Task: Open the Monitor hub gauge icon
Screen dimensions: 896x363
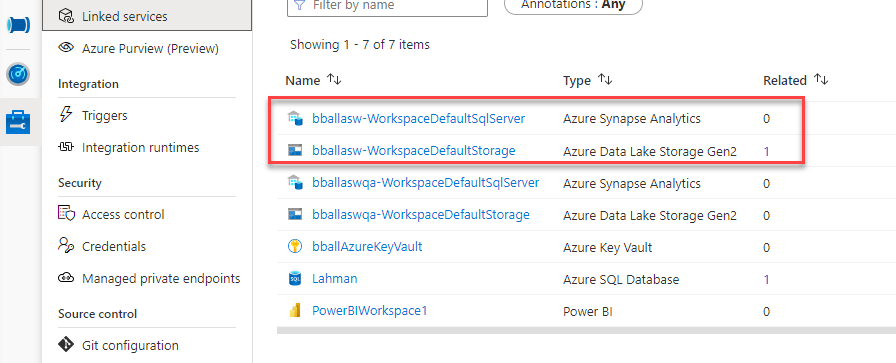Action: [x=18, y=74]
